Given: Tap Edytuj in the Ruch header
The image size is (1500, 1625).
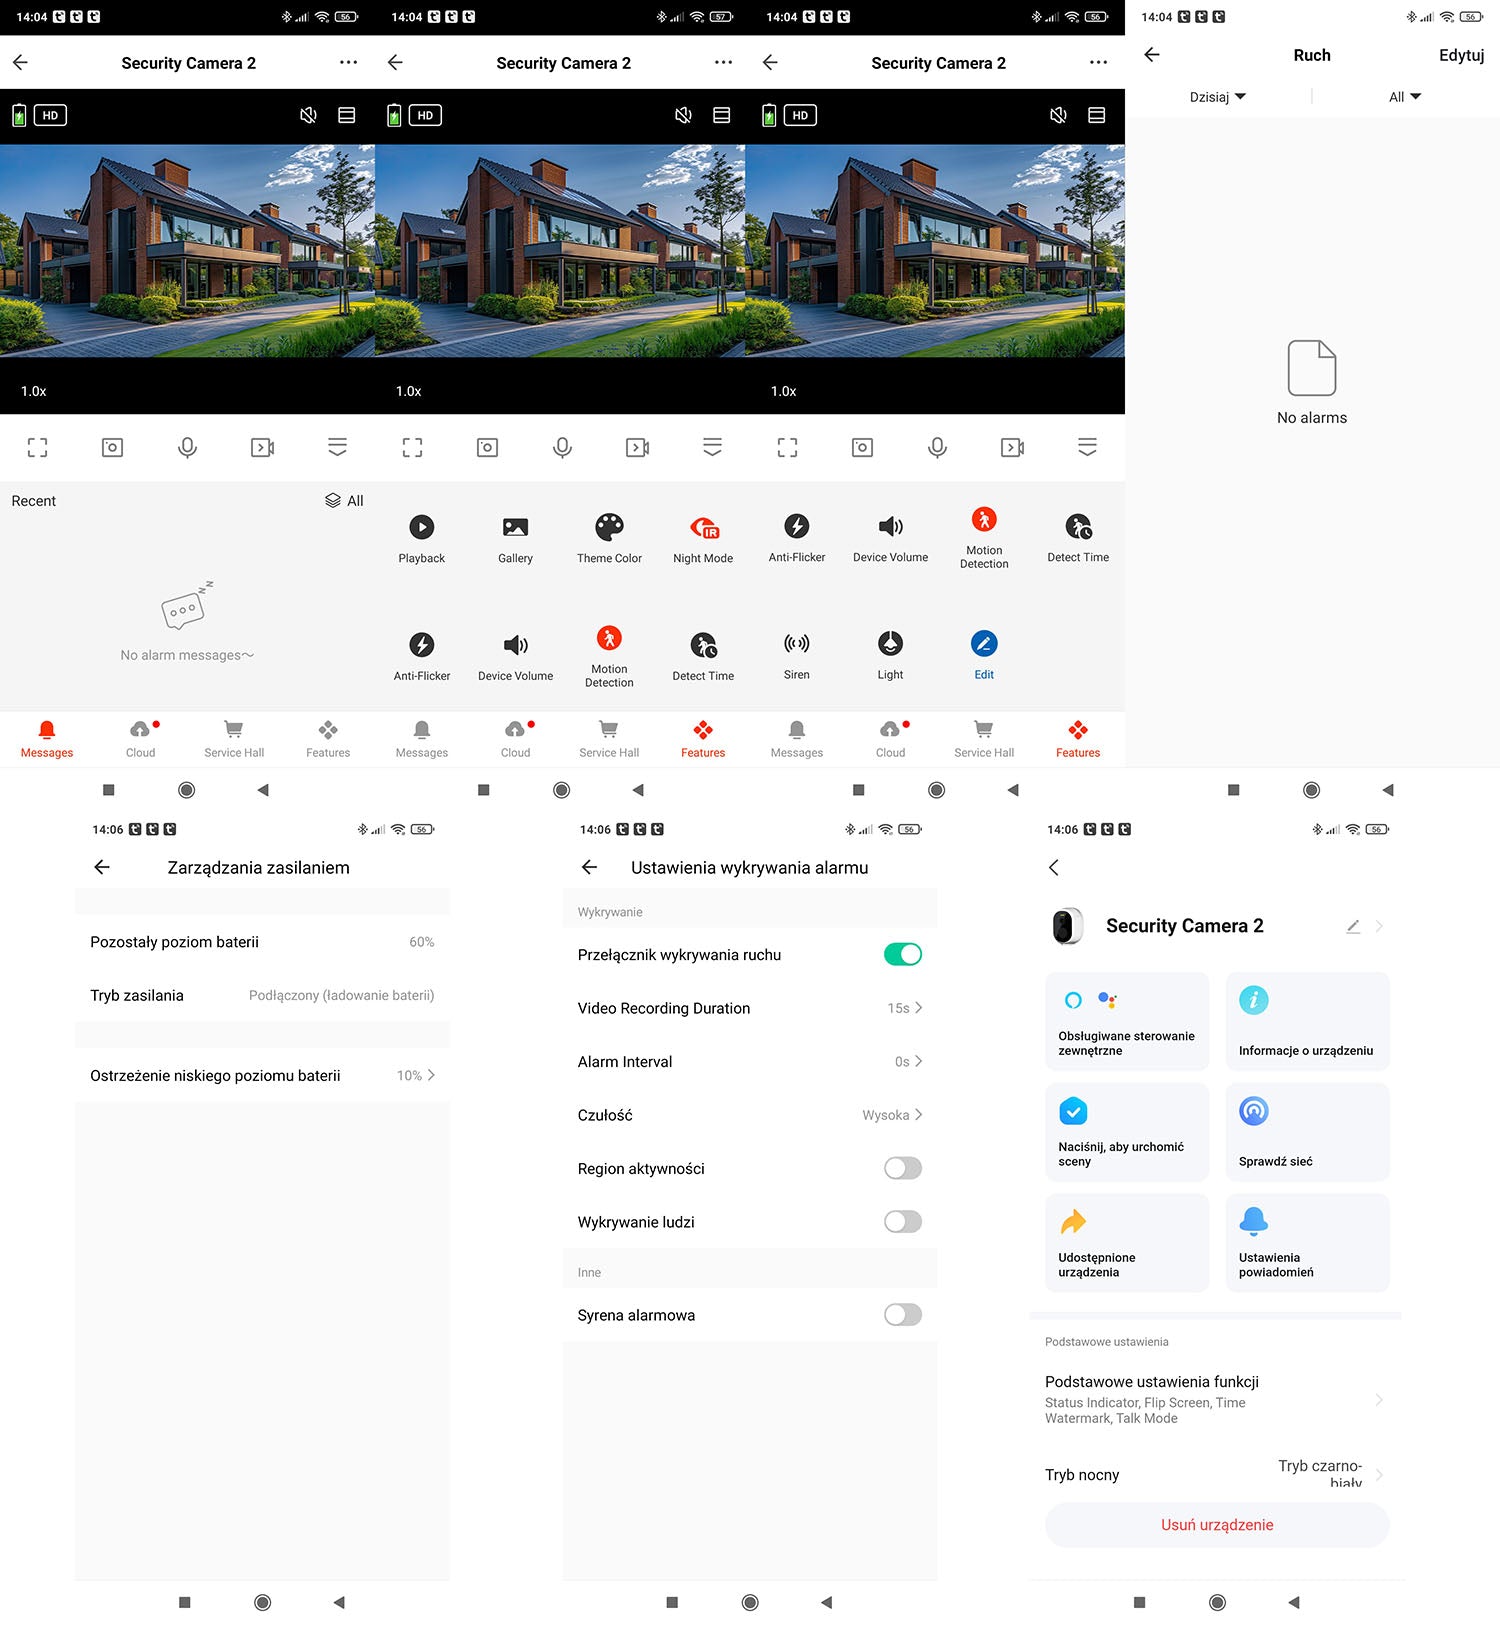Looking at the screenshot, I should pos(1460,55).
